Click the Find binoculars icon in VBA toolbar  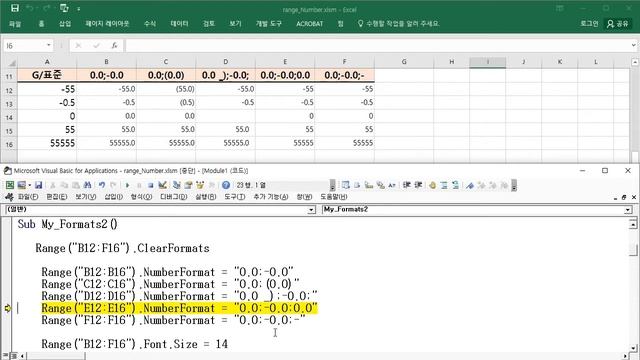(x=87, y=185)
